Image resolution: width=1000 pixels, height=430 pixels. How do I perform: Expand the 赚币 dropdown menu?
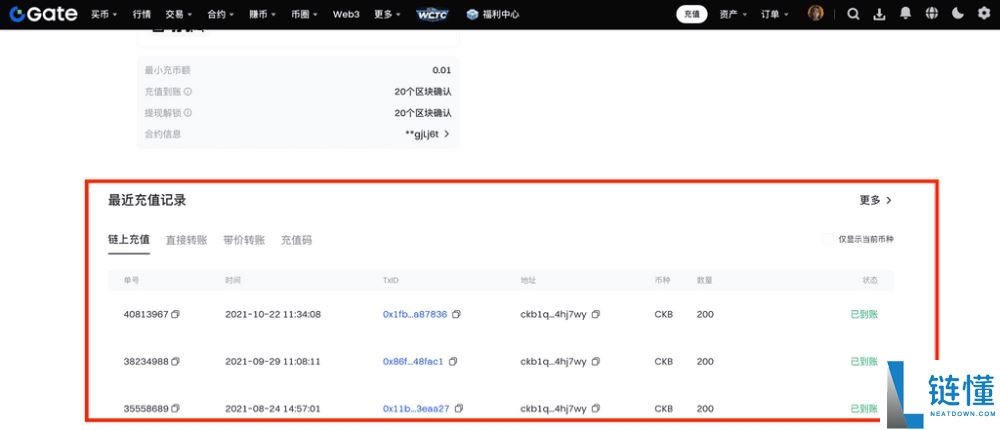point(263,14)
